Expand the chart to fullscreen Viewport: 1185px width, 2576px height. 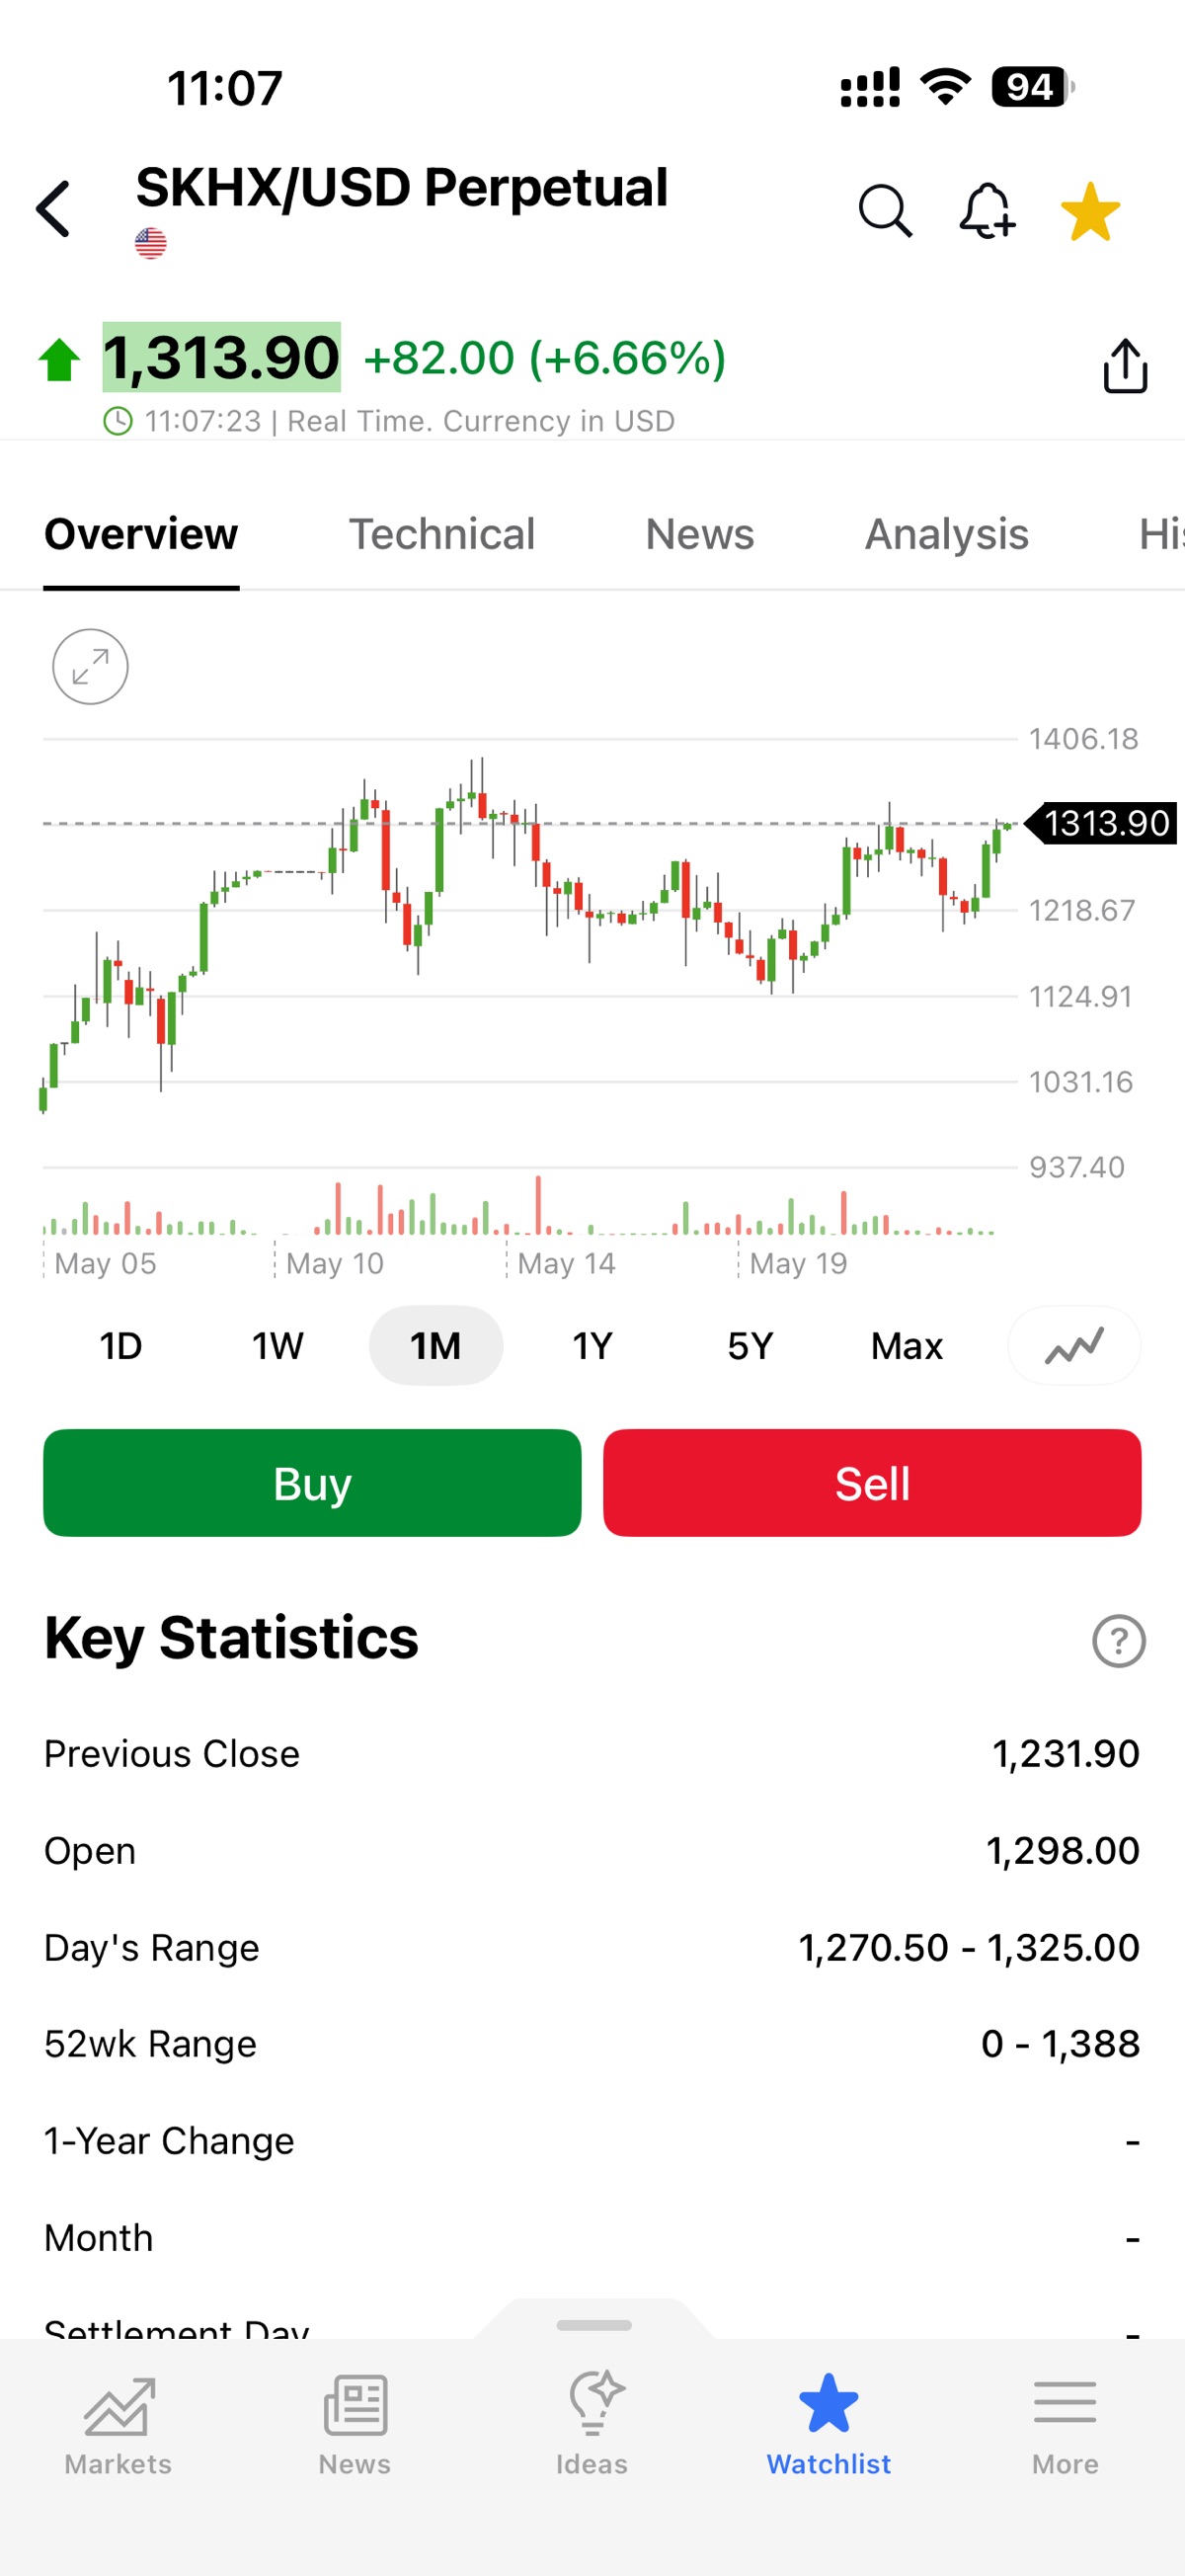point(90,666)
